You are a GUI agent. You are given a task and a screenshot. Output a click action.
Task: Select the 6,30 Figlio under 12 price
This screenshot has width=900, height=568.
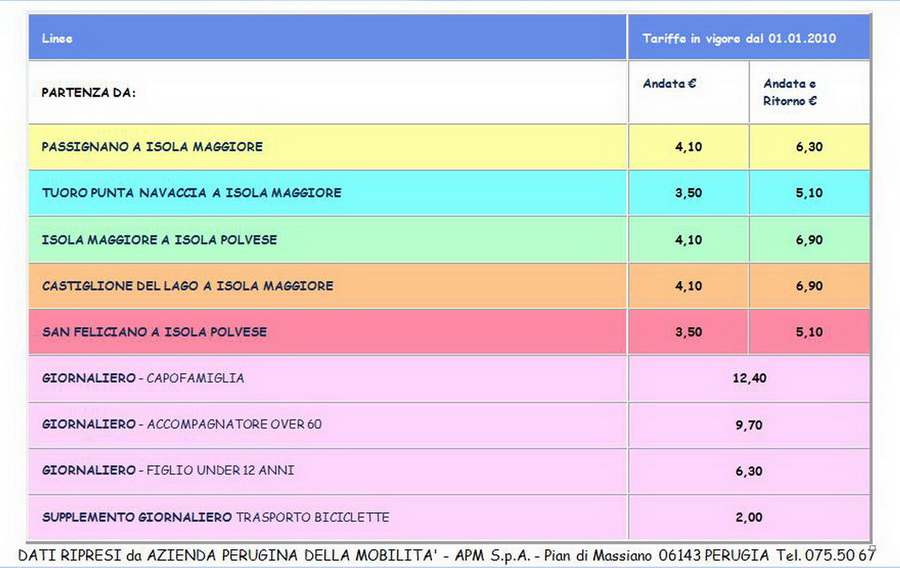click(748, 472)
